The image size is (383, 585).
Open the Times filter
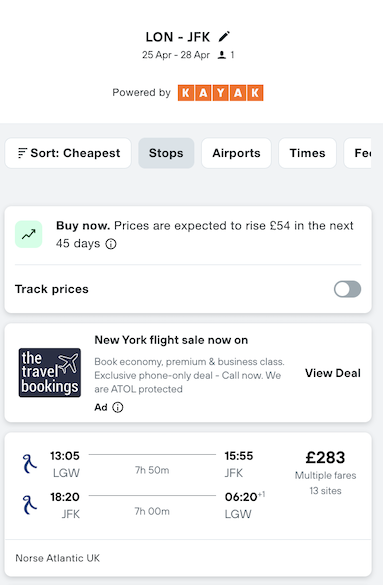coord(308,153)
